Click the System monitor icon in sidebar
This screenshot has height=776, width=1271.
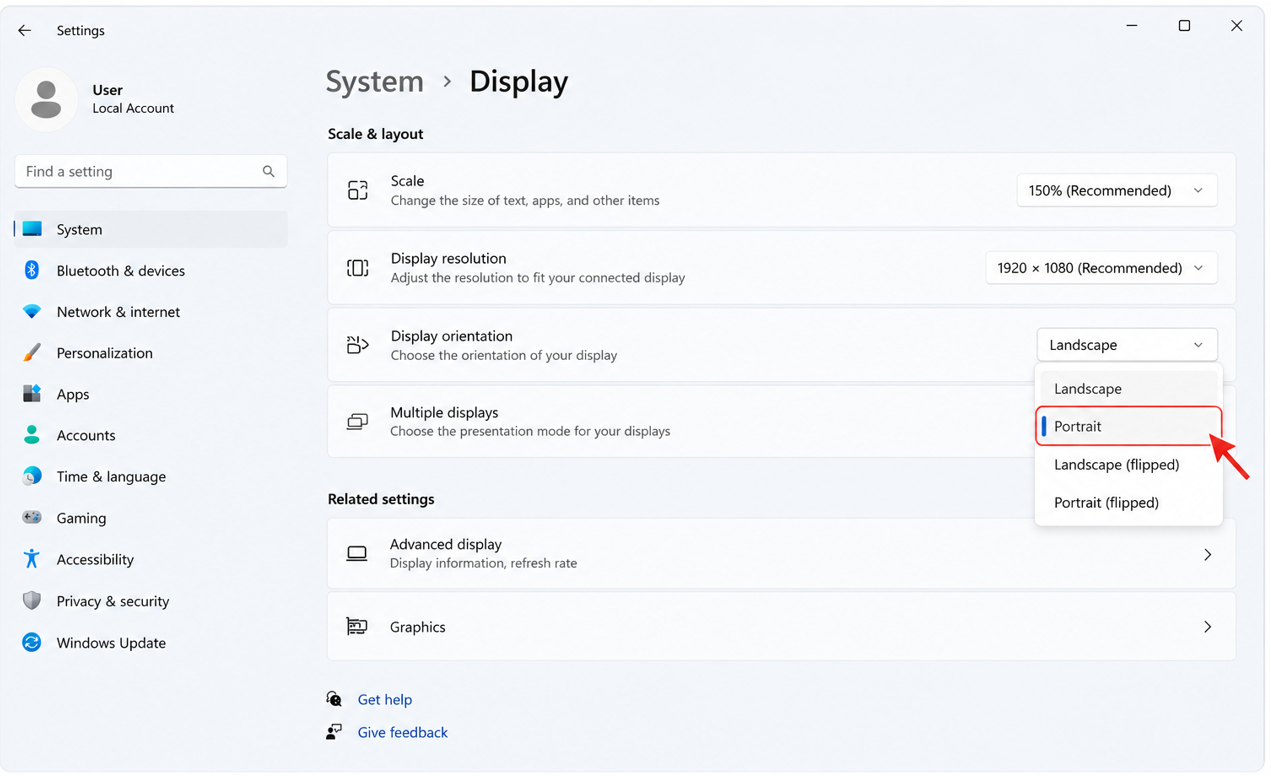32,229
